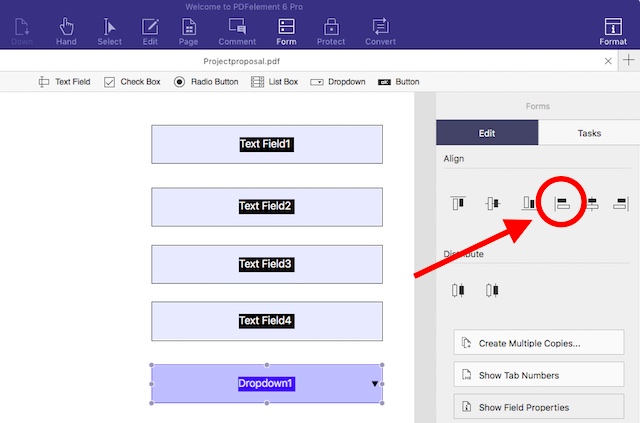640x423 pixels.
Task: Add a Button form element
Action: (398, 82)
